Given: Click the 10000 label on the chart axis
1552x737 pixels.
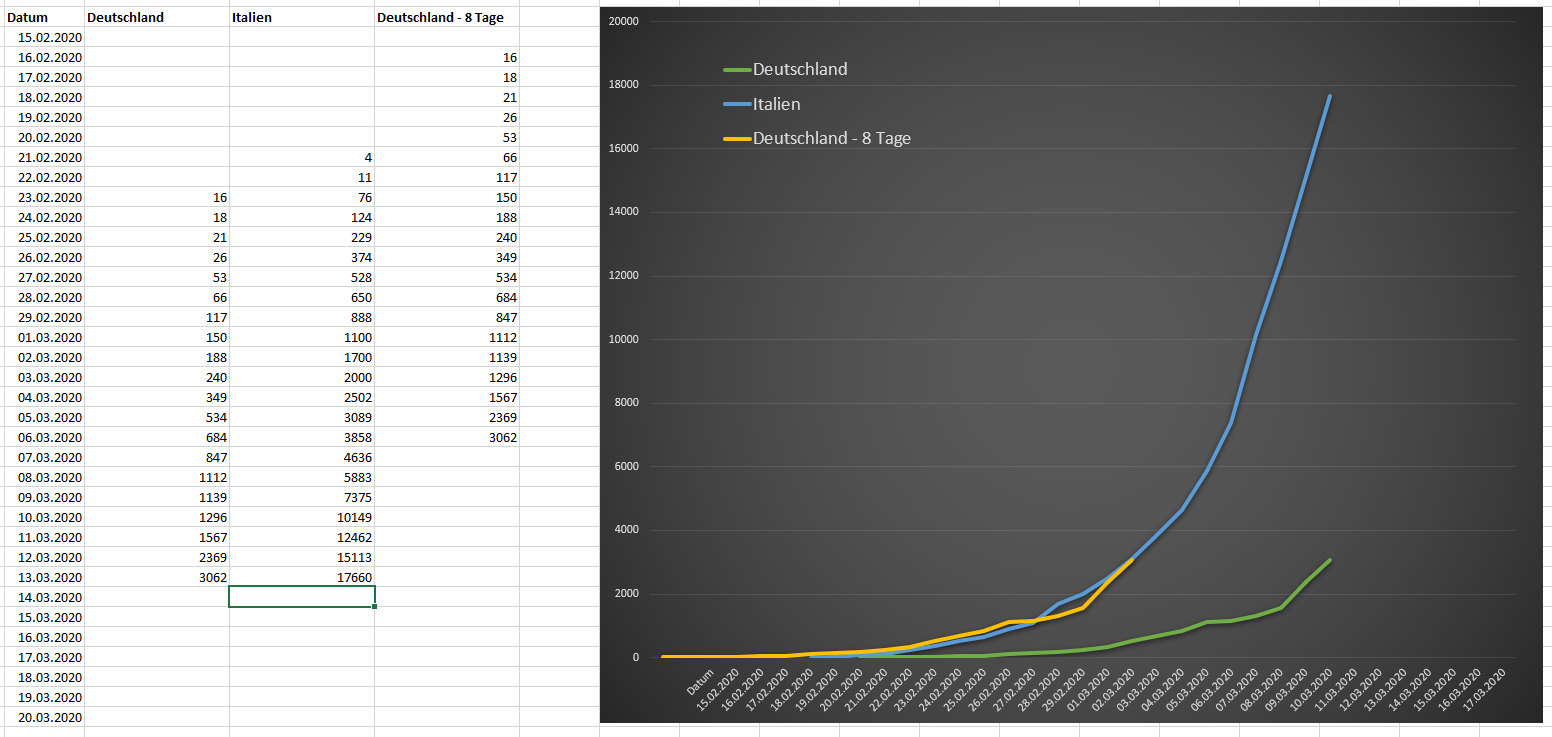Looking at the screenshot, I should coord(625,339).
